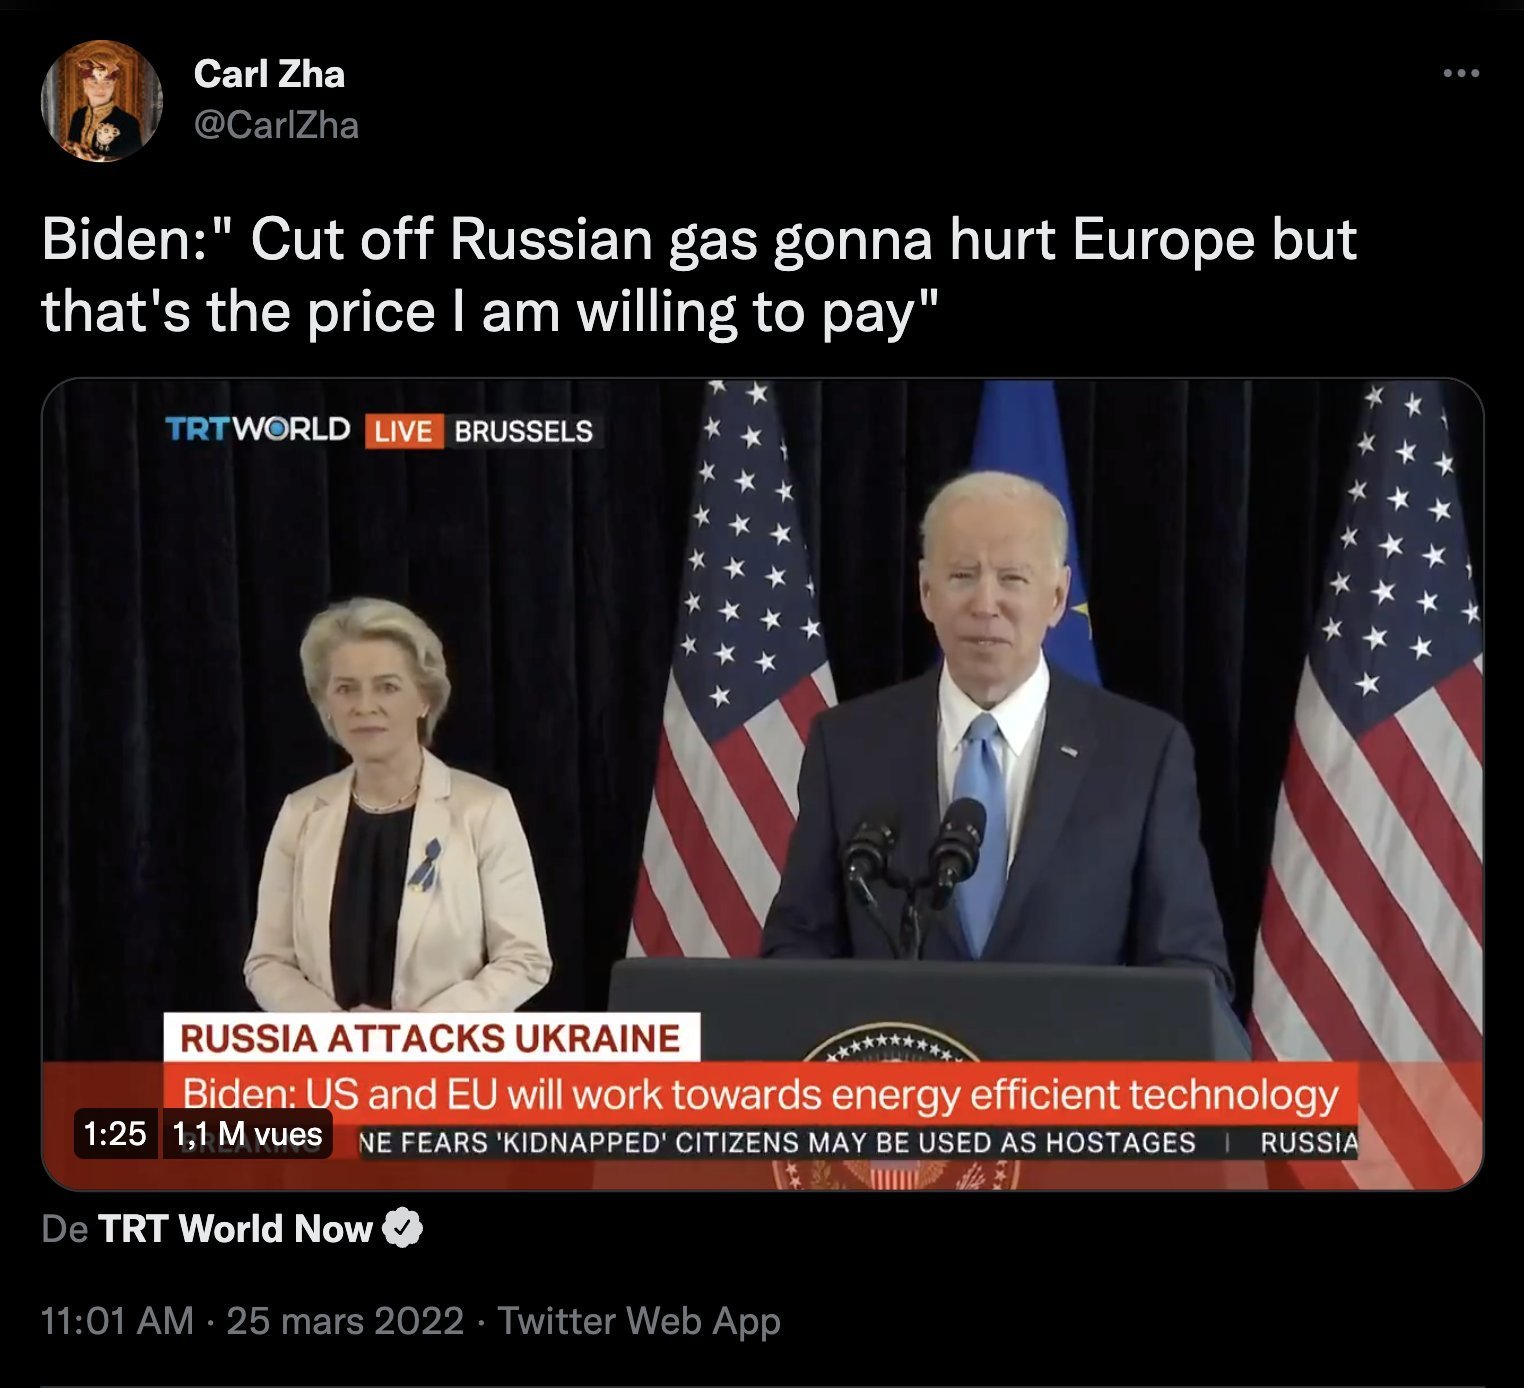Open the Twitter Web App link
The height and width of the screenshot is (1388, 1524).
coord(639,1321)
